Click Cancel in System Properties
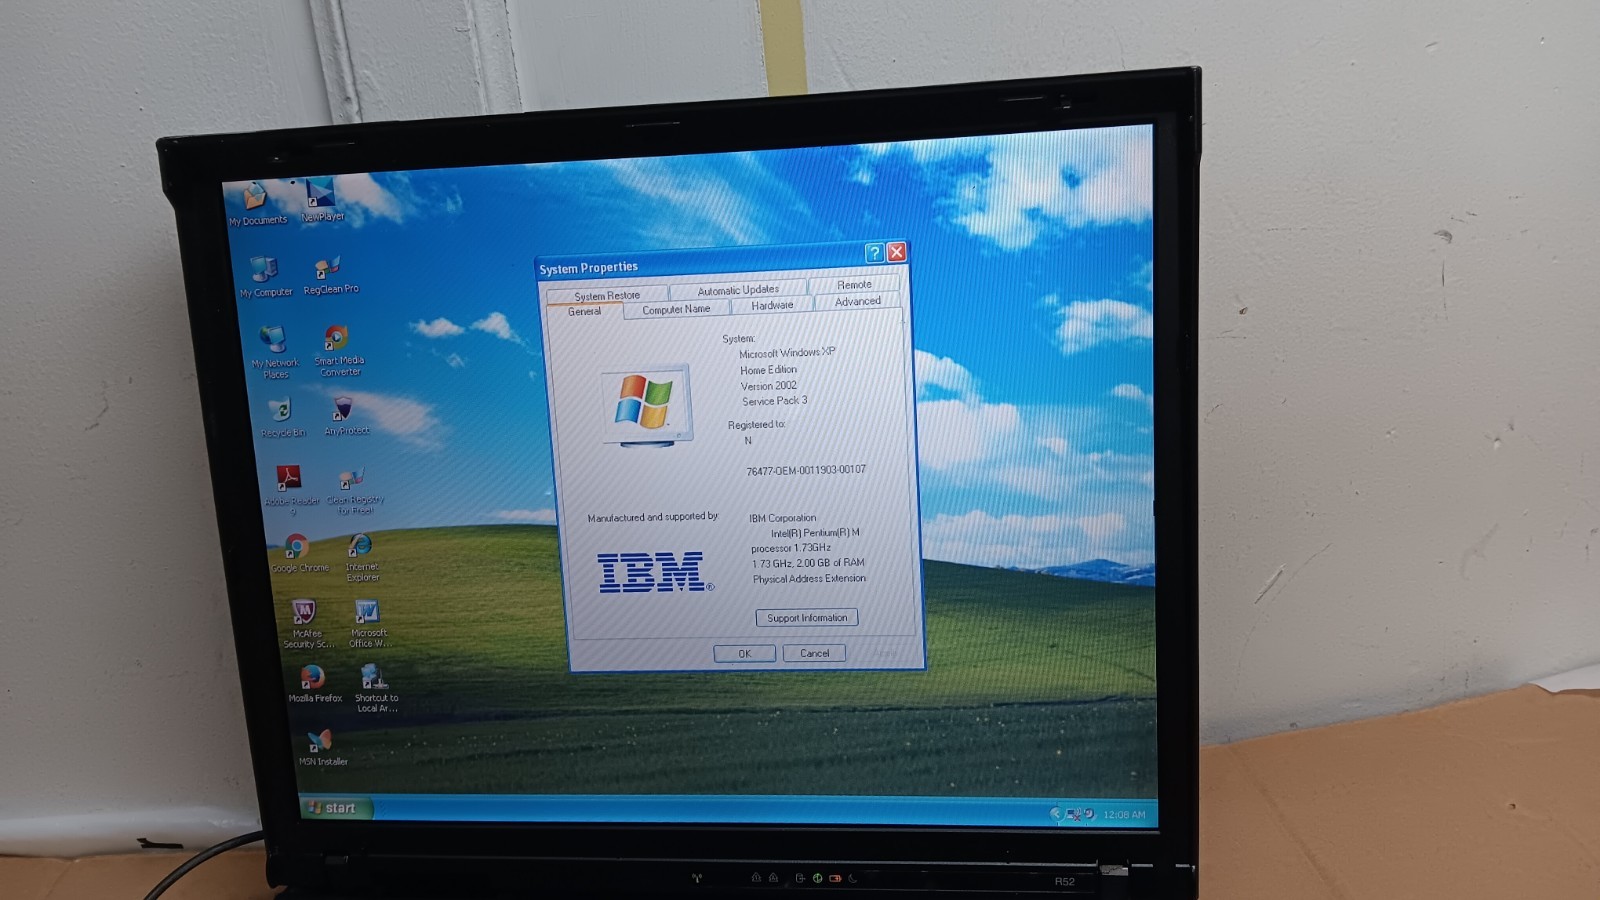Image resolution: width=1600 pixels, height=900 pixels. click(815, 653)
